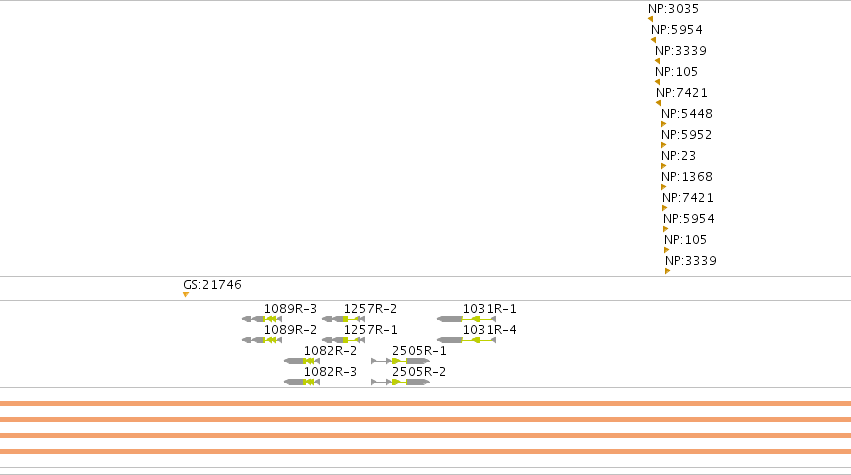Click the bottommost orange track bar

[426, 452]
